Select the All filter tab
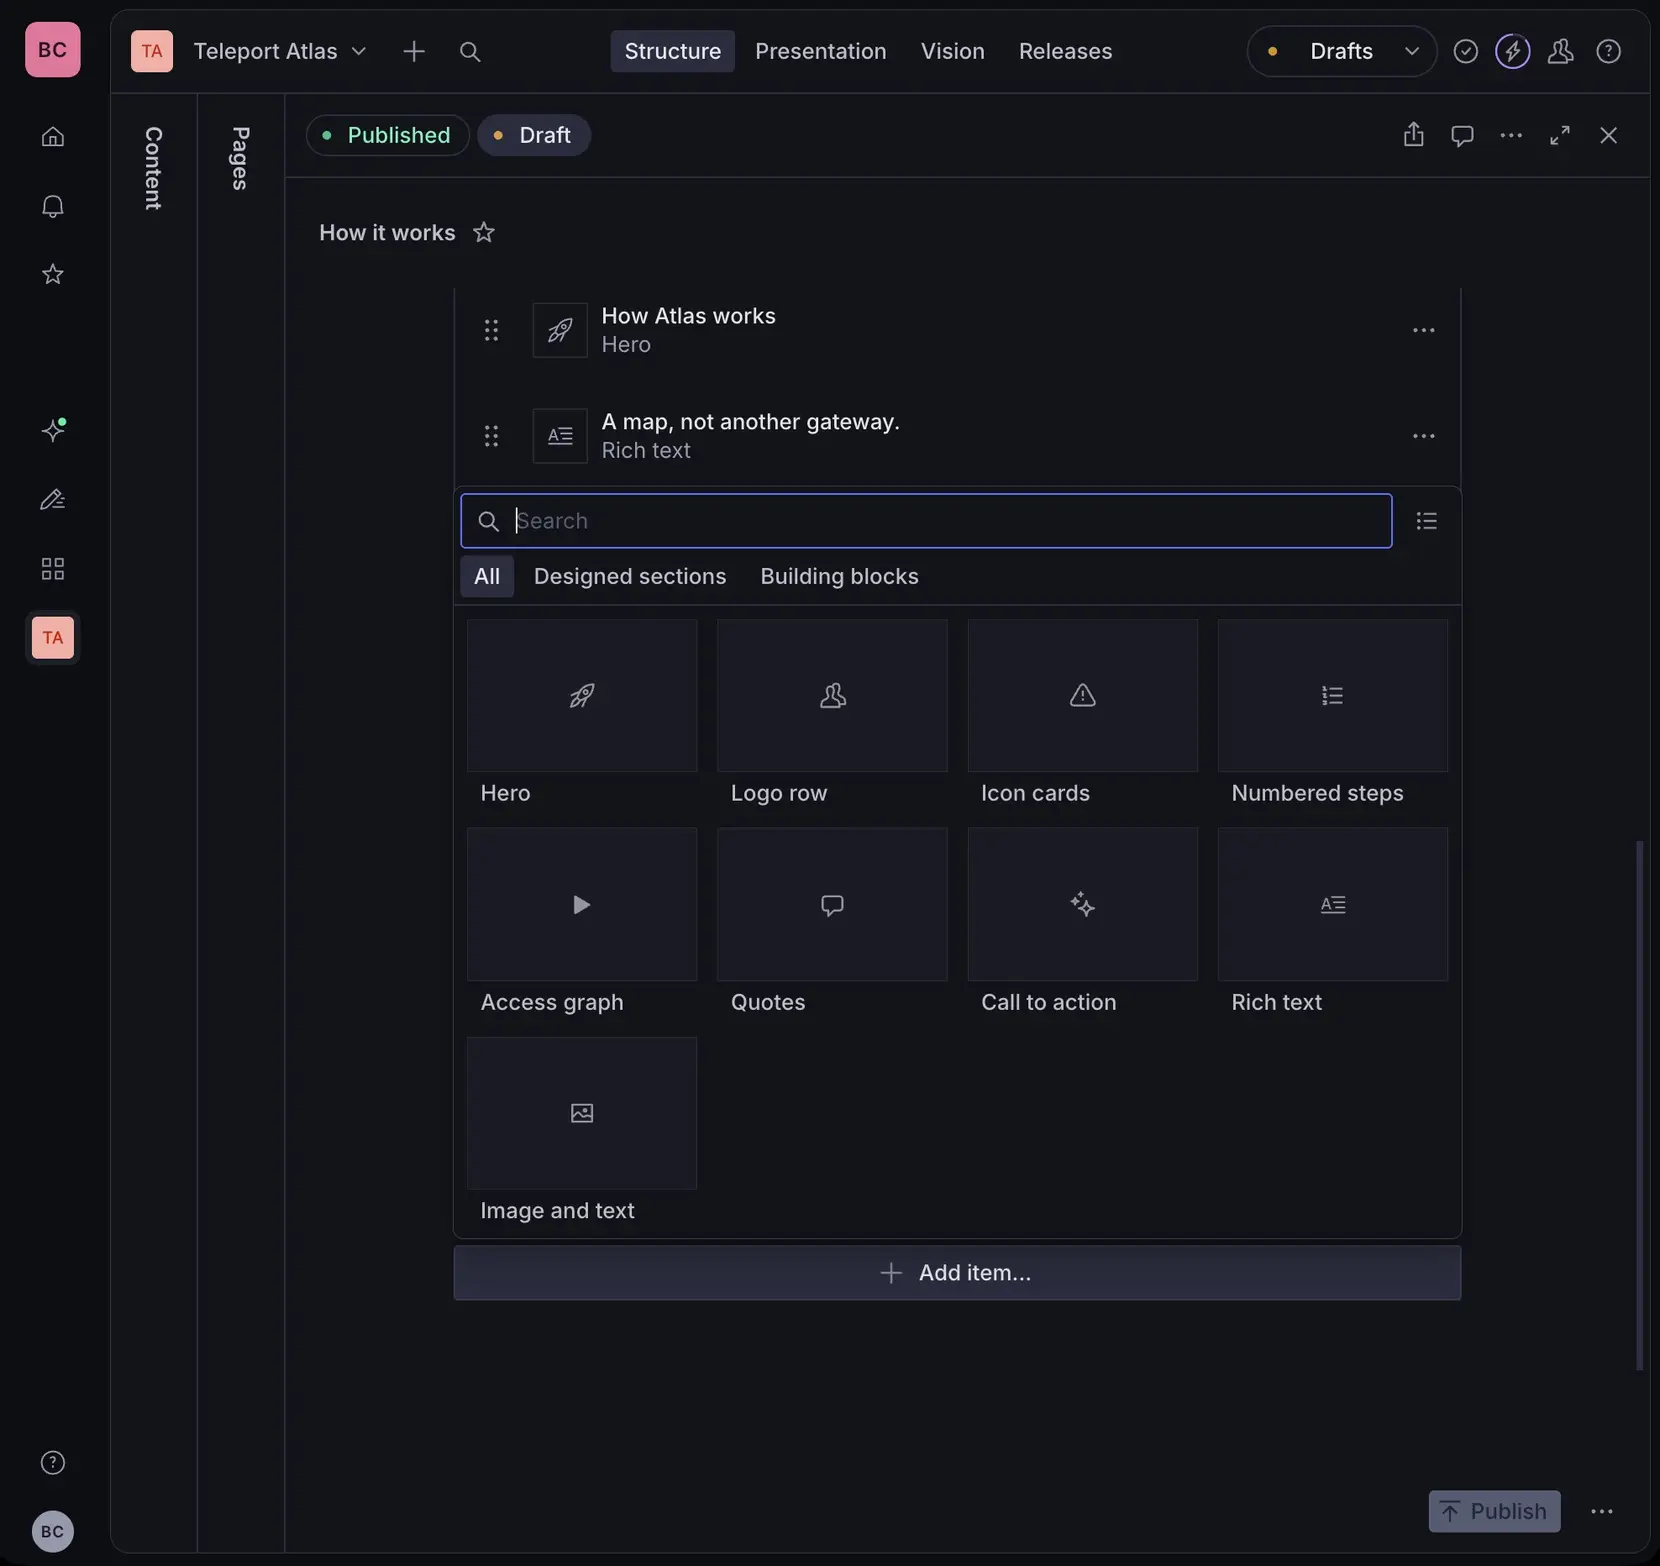Image resolution: width=1660 pixels, height=1566 pixels. point(487,576)
